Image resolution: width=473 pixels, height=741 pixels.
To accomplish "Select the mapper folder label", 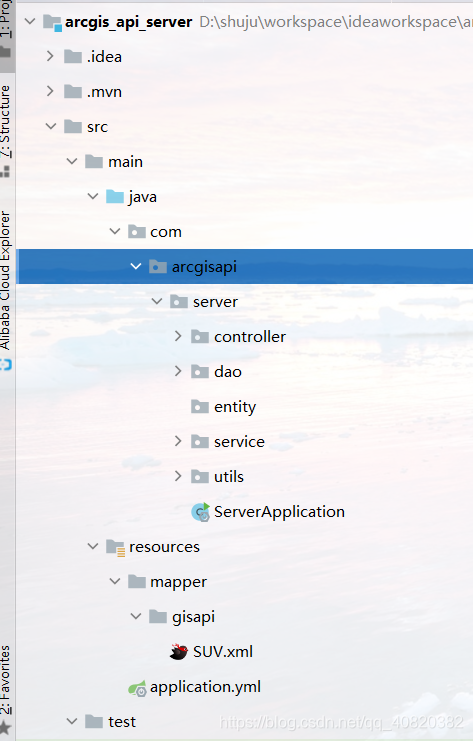I will click(x=179, y=583).
